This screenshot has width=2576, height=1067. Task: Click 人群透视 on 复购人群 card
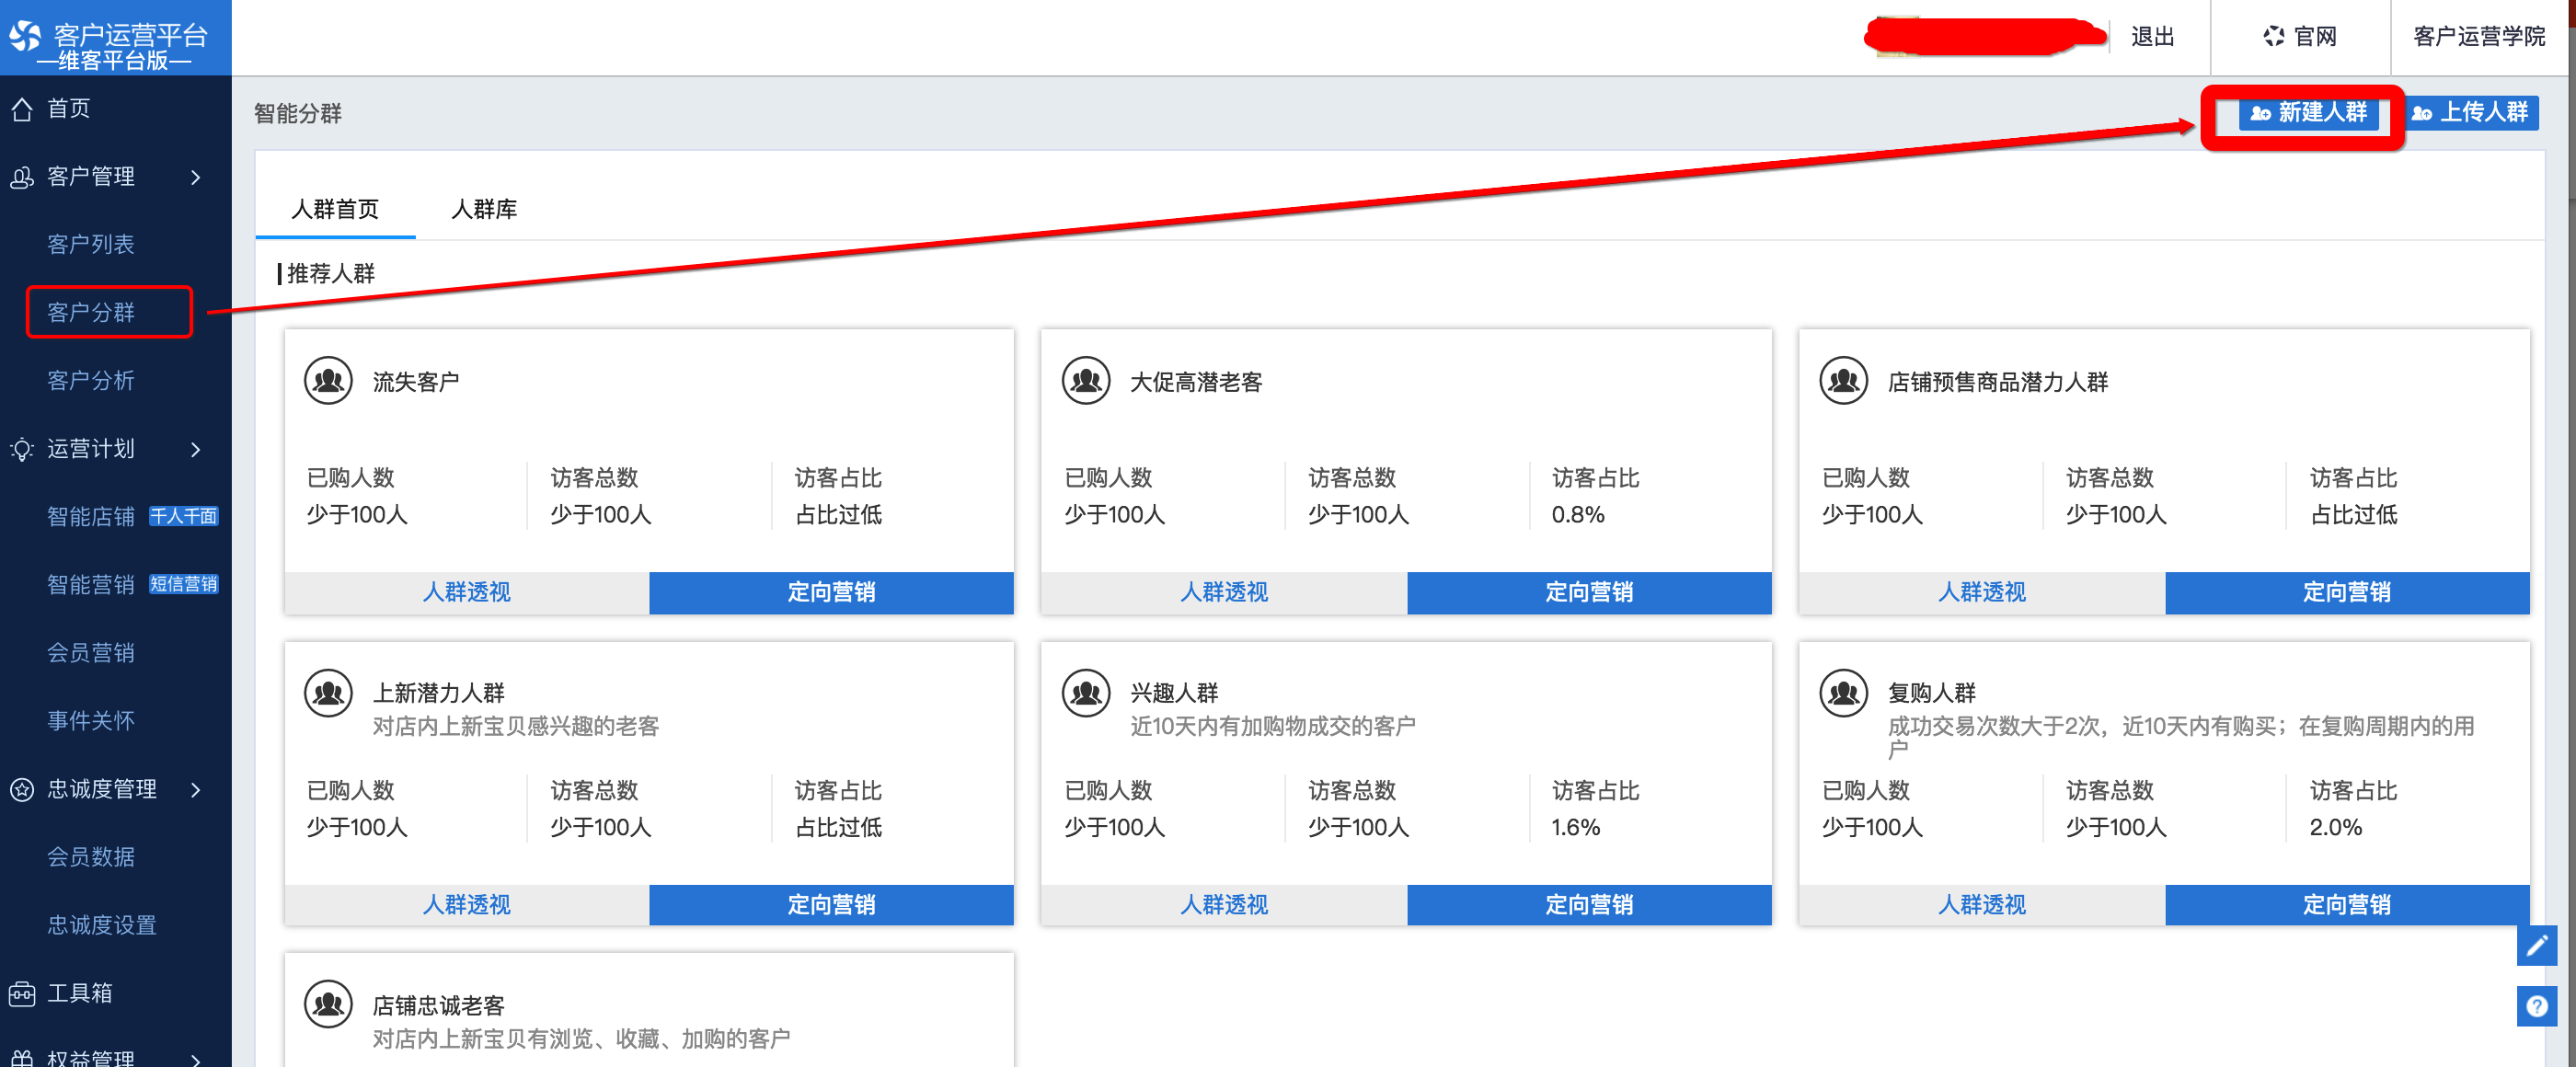(x=1982, y=905)
